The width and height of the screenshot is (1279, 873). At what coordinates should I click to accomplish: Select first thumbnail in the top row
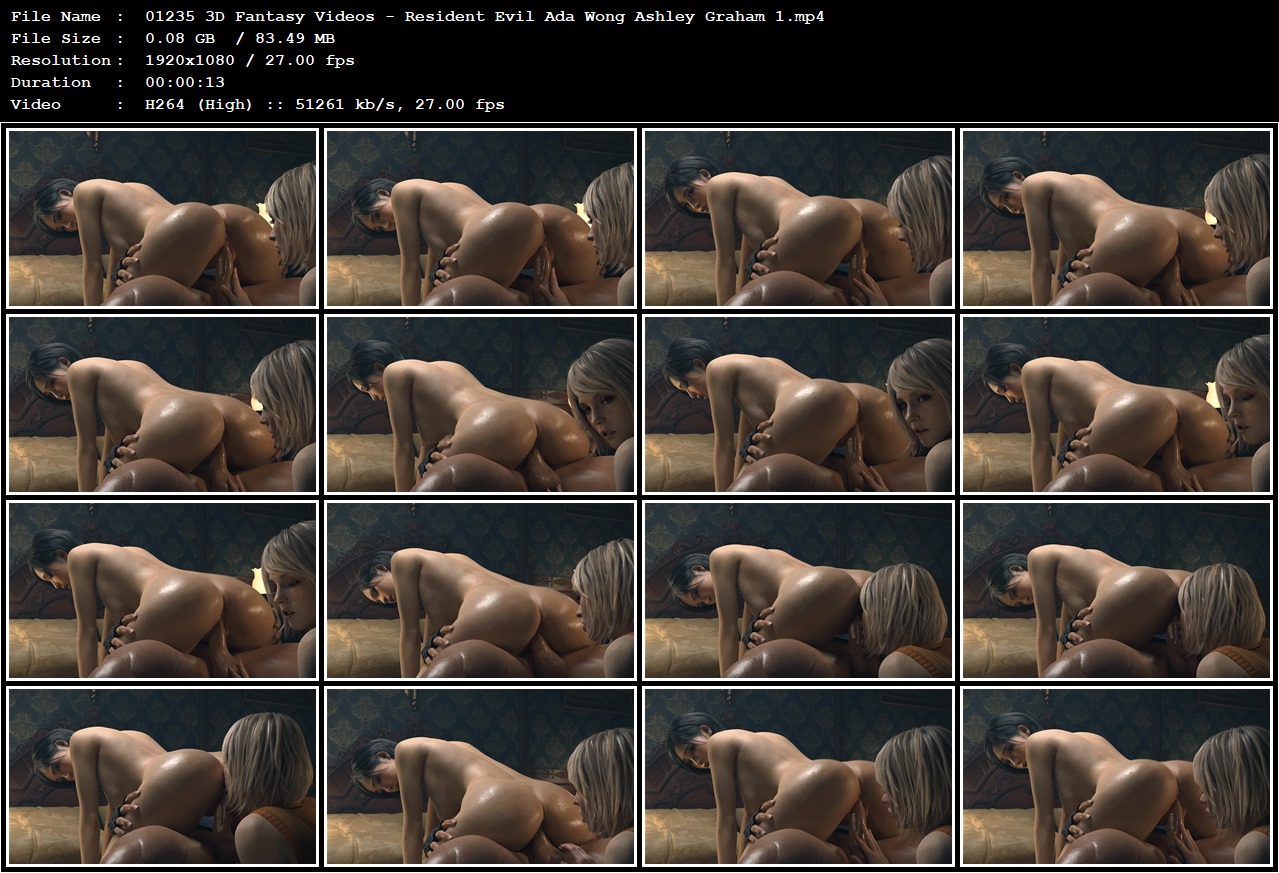tap(162, 217)
